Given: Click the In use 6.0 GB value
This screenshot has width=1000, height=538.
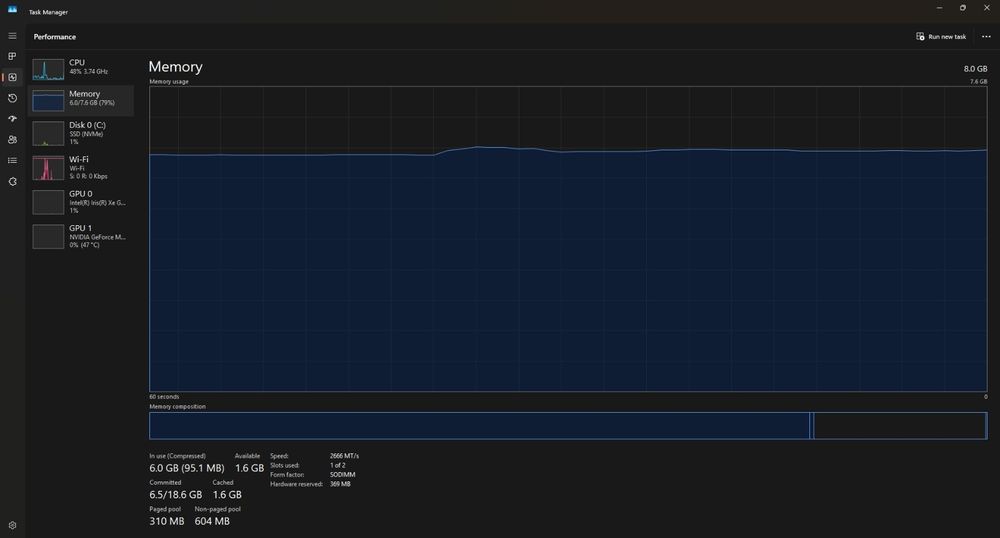Looking at the screenshot, I should pyautogui.click(x=187, y=468).
